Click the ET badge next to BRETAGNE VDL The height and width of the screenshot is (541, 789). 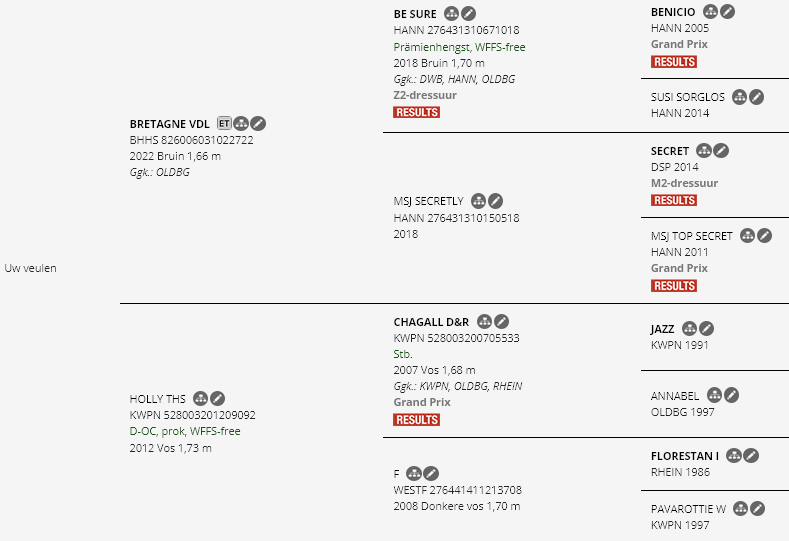(x=224, y=123)
